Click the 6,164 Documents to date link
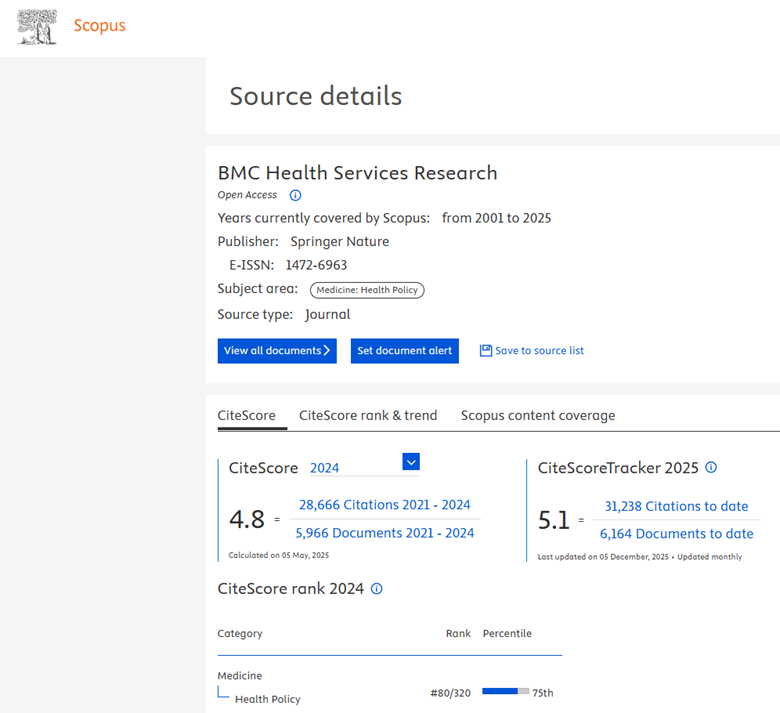The height and width of the screenshot is (713, 780). tap(676, 534)
